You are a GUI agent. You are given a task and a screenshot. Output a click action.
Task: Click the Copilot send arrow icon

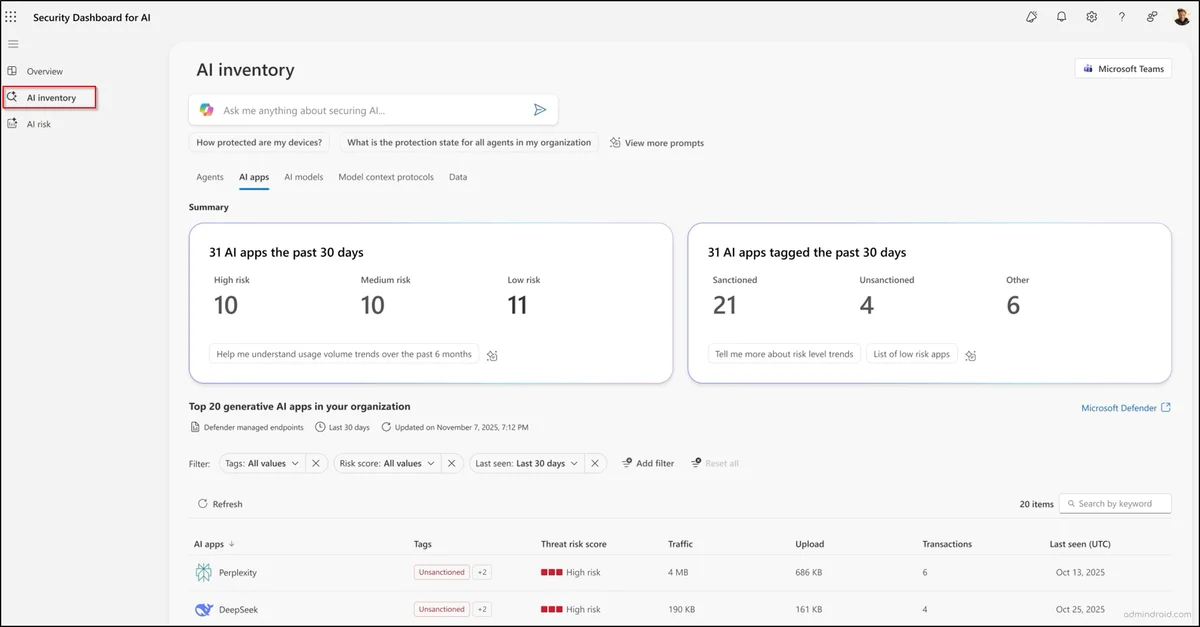click(541, 109)
